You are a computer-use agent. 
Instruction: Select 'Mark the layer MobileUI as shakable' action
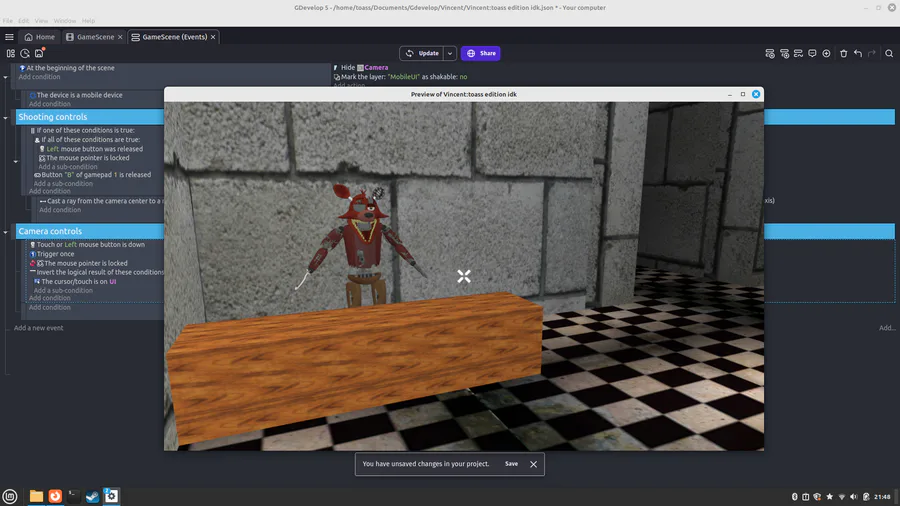400,77
